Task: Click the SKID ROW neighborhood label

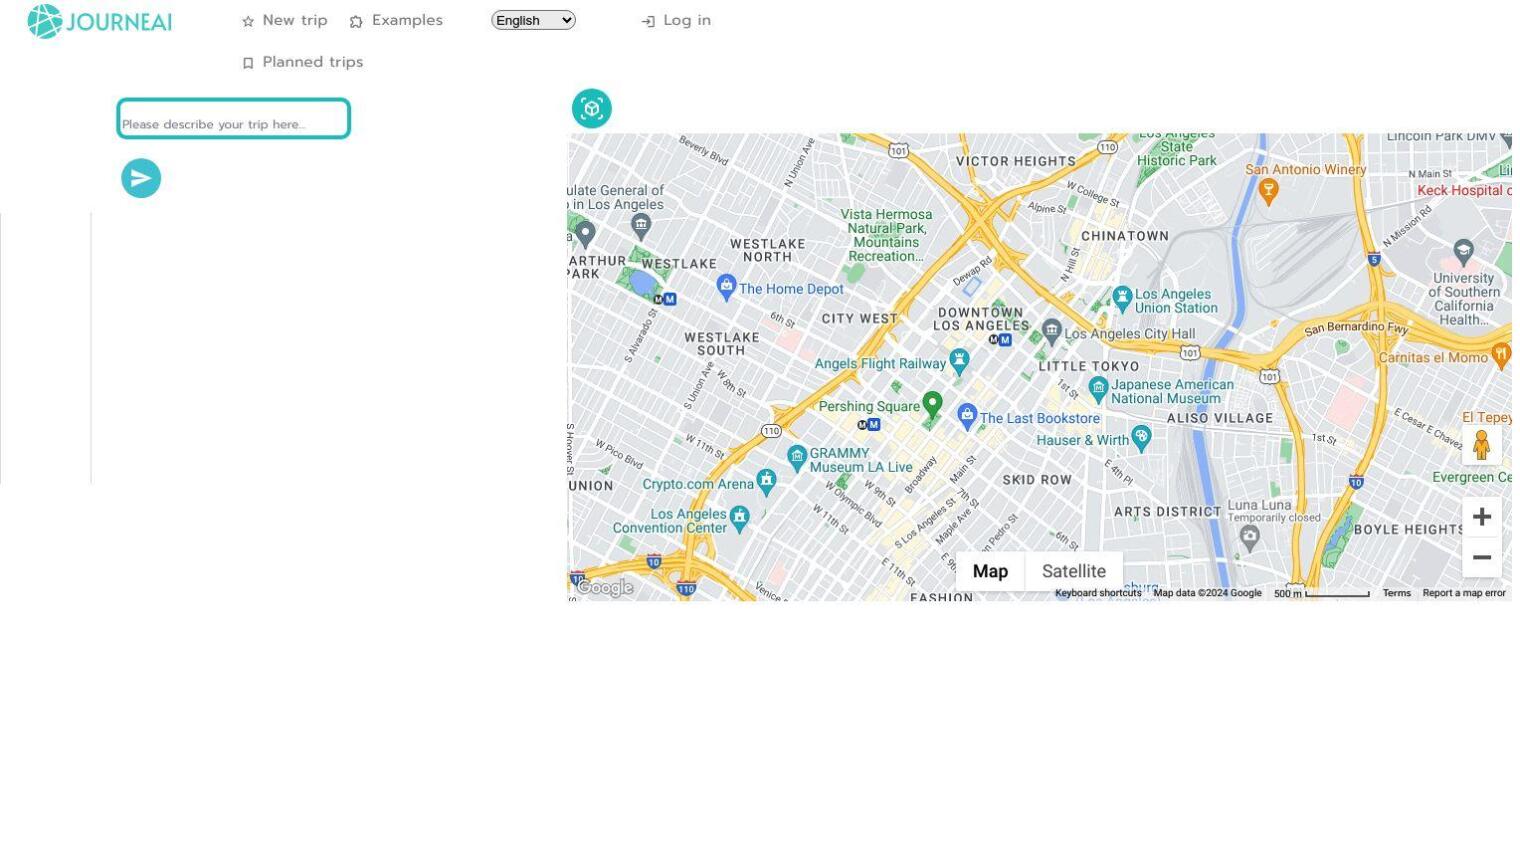Action: [1037, 480]
